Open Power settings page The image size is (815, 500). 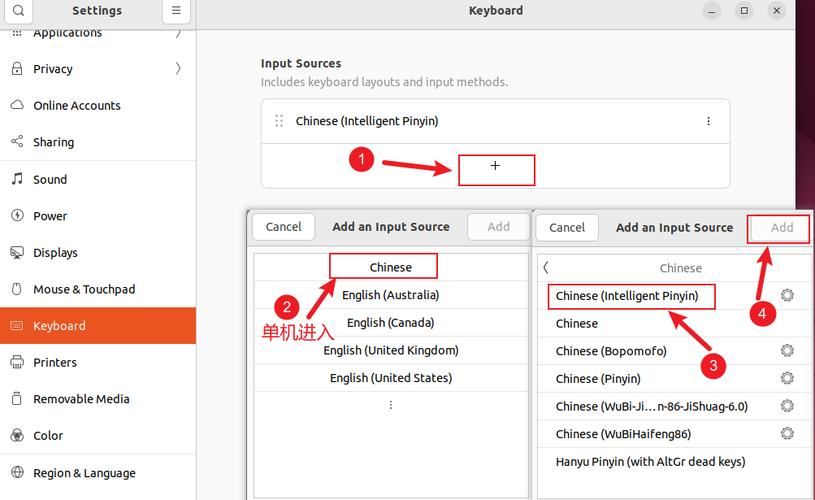click(98, 216)
